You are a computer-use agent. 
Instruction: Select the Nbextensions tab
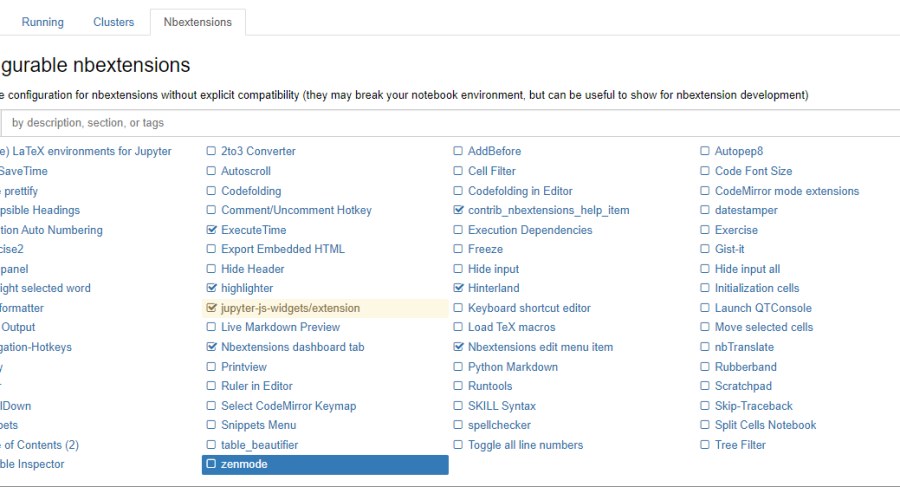[x=197, y=22]
